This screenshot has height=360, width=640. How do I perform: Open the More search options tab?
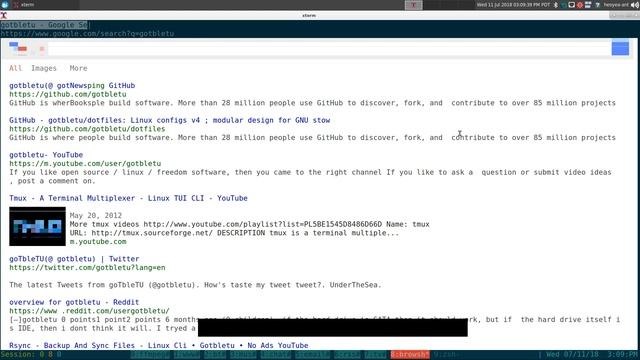click(78, 68)
